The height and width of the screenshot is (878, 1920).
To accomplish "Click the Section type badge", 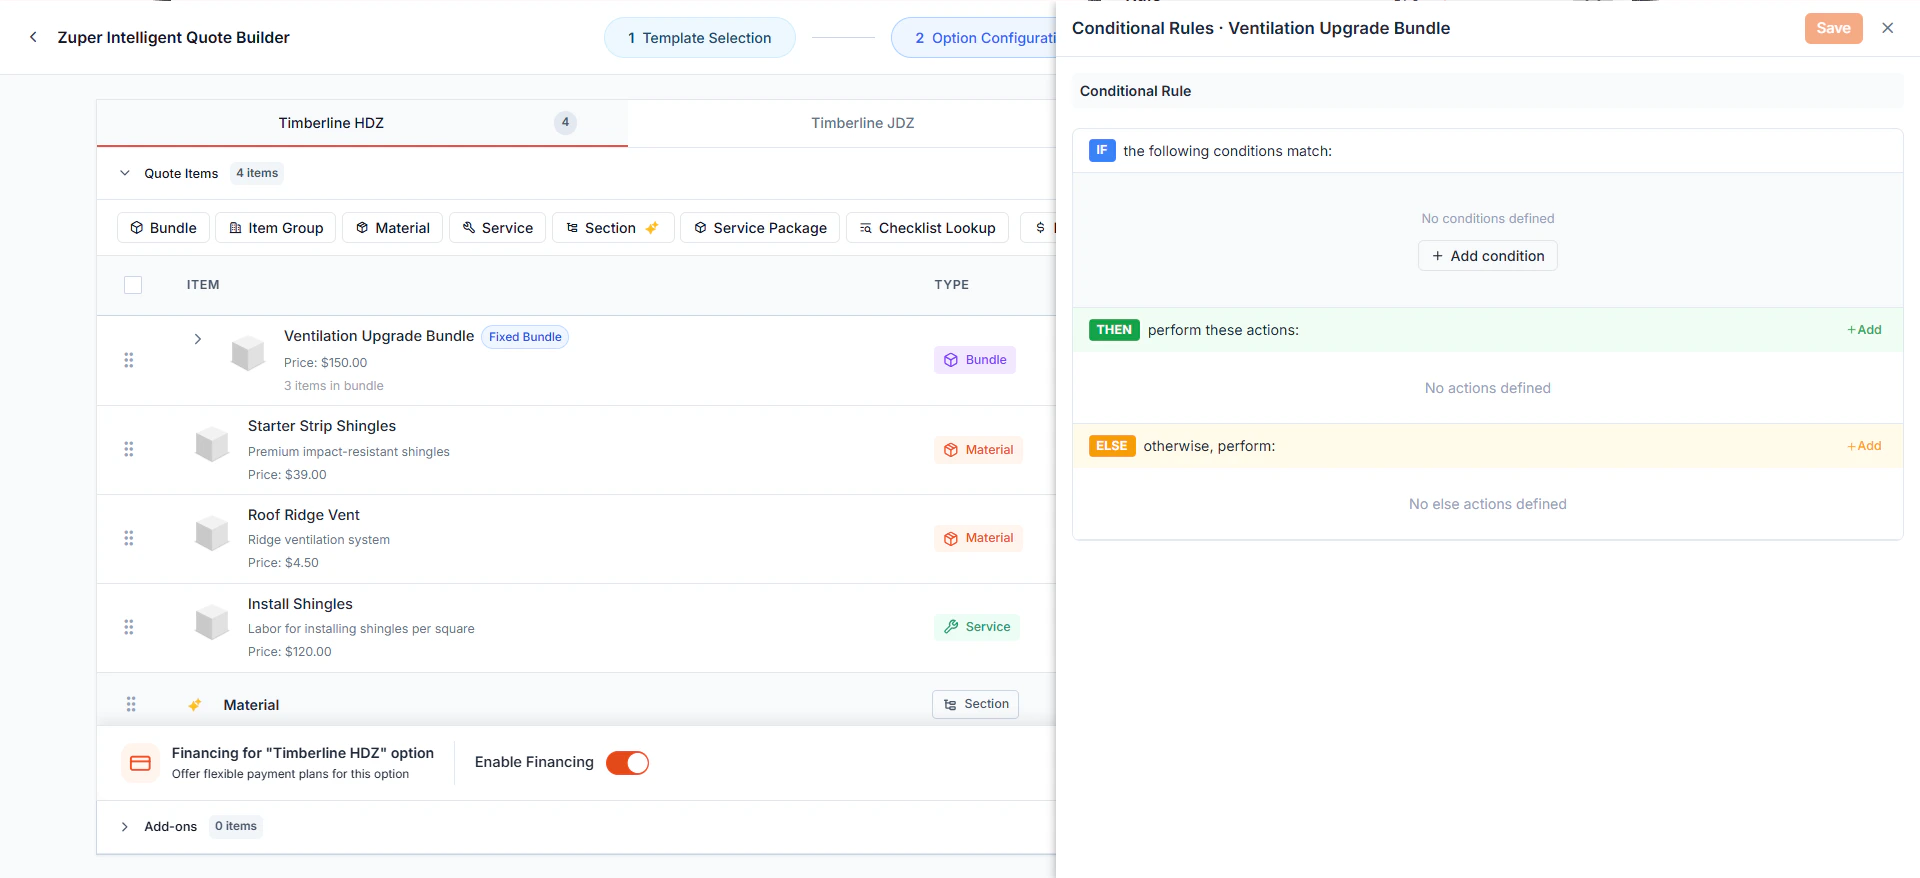I will (x=975, y=704).
